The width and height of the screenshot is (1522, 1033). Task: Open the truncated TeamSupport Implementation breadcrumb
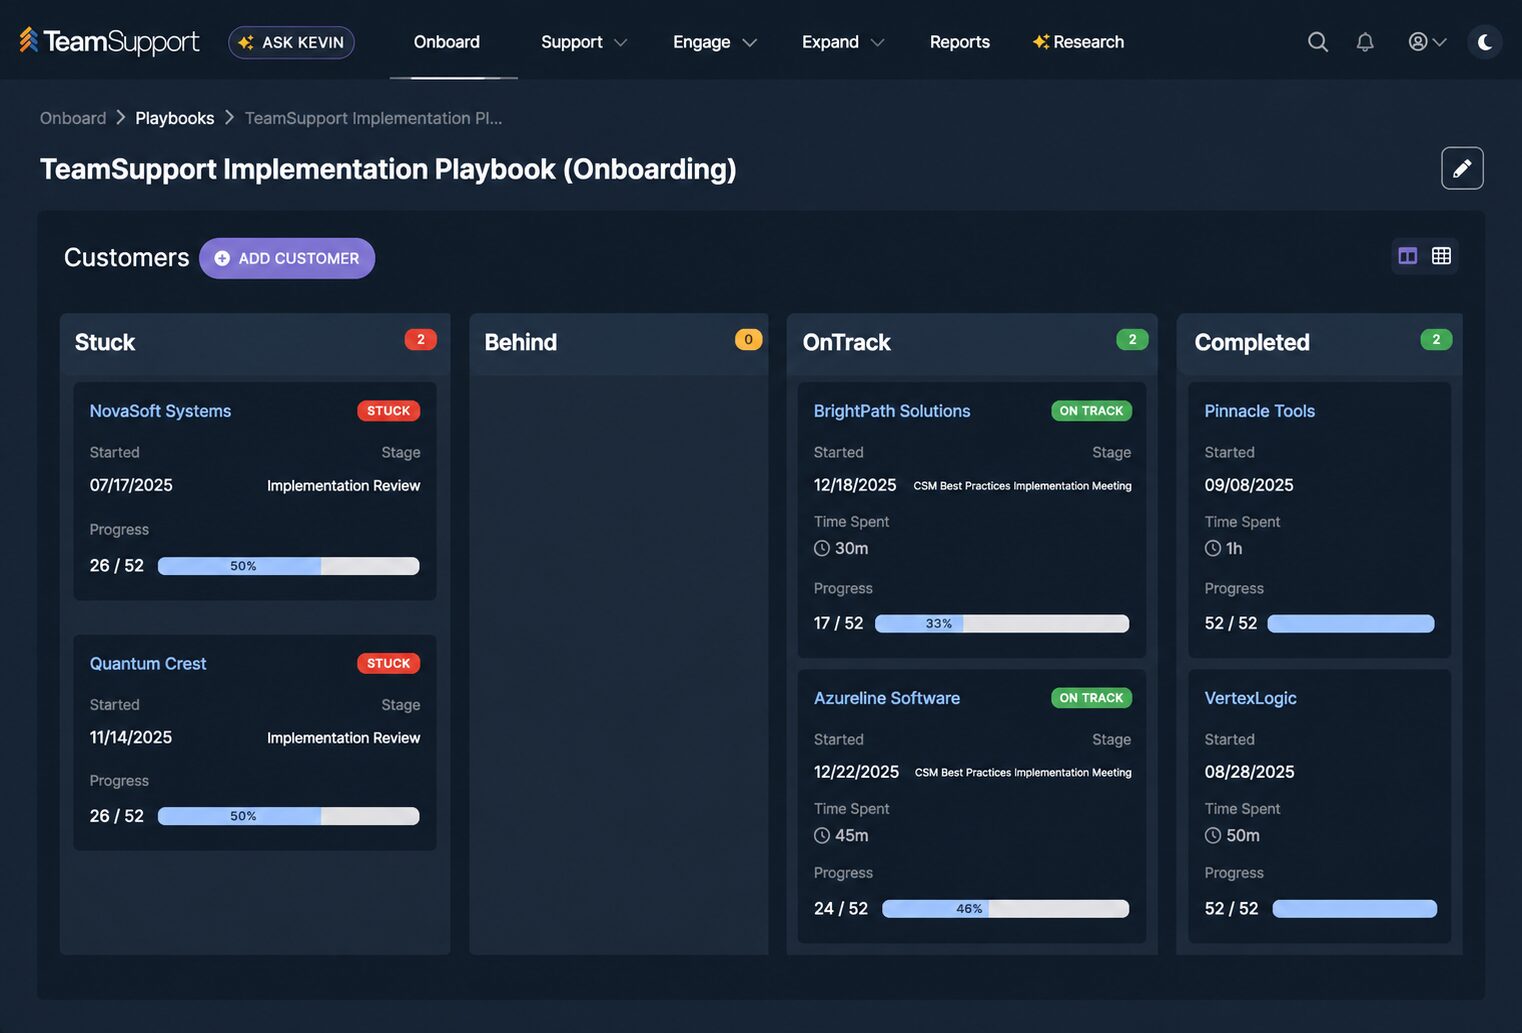click(373, 118)
